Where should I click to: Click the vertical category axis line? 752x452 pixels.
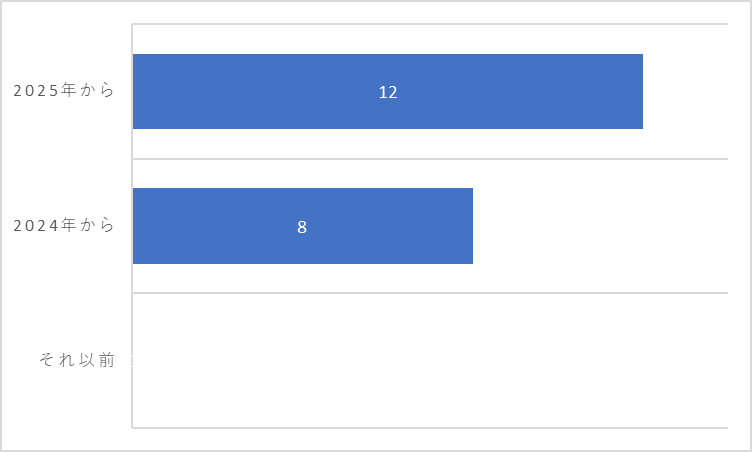[132, 226]
